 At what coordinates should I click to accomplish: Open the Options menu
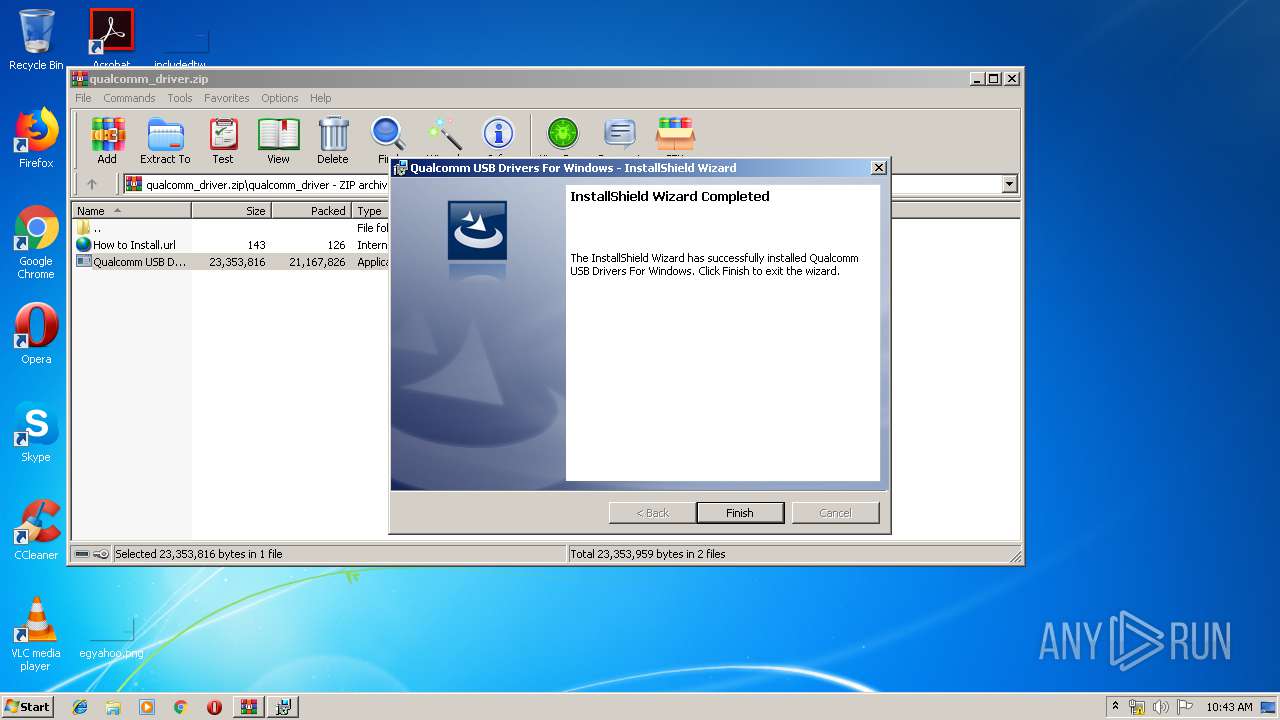click(x=280, y=98)
